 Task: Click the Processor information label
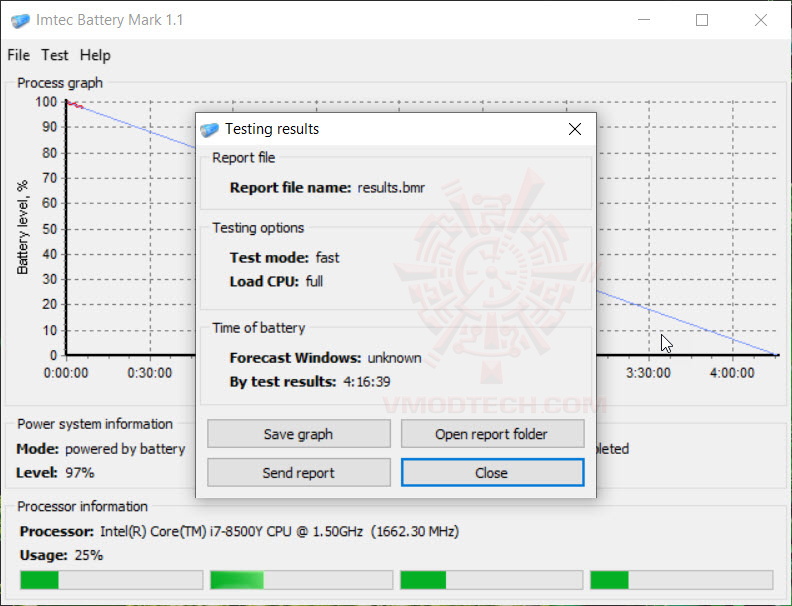coord(82,507)
